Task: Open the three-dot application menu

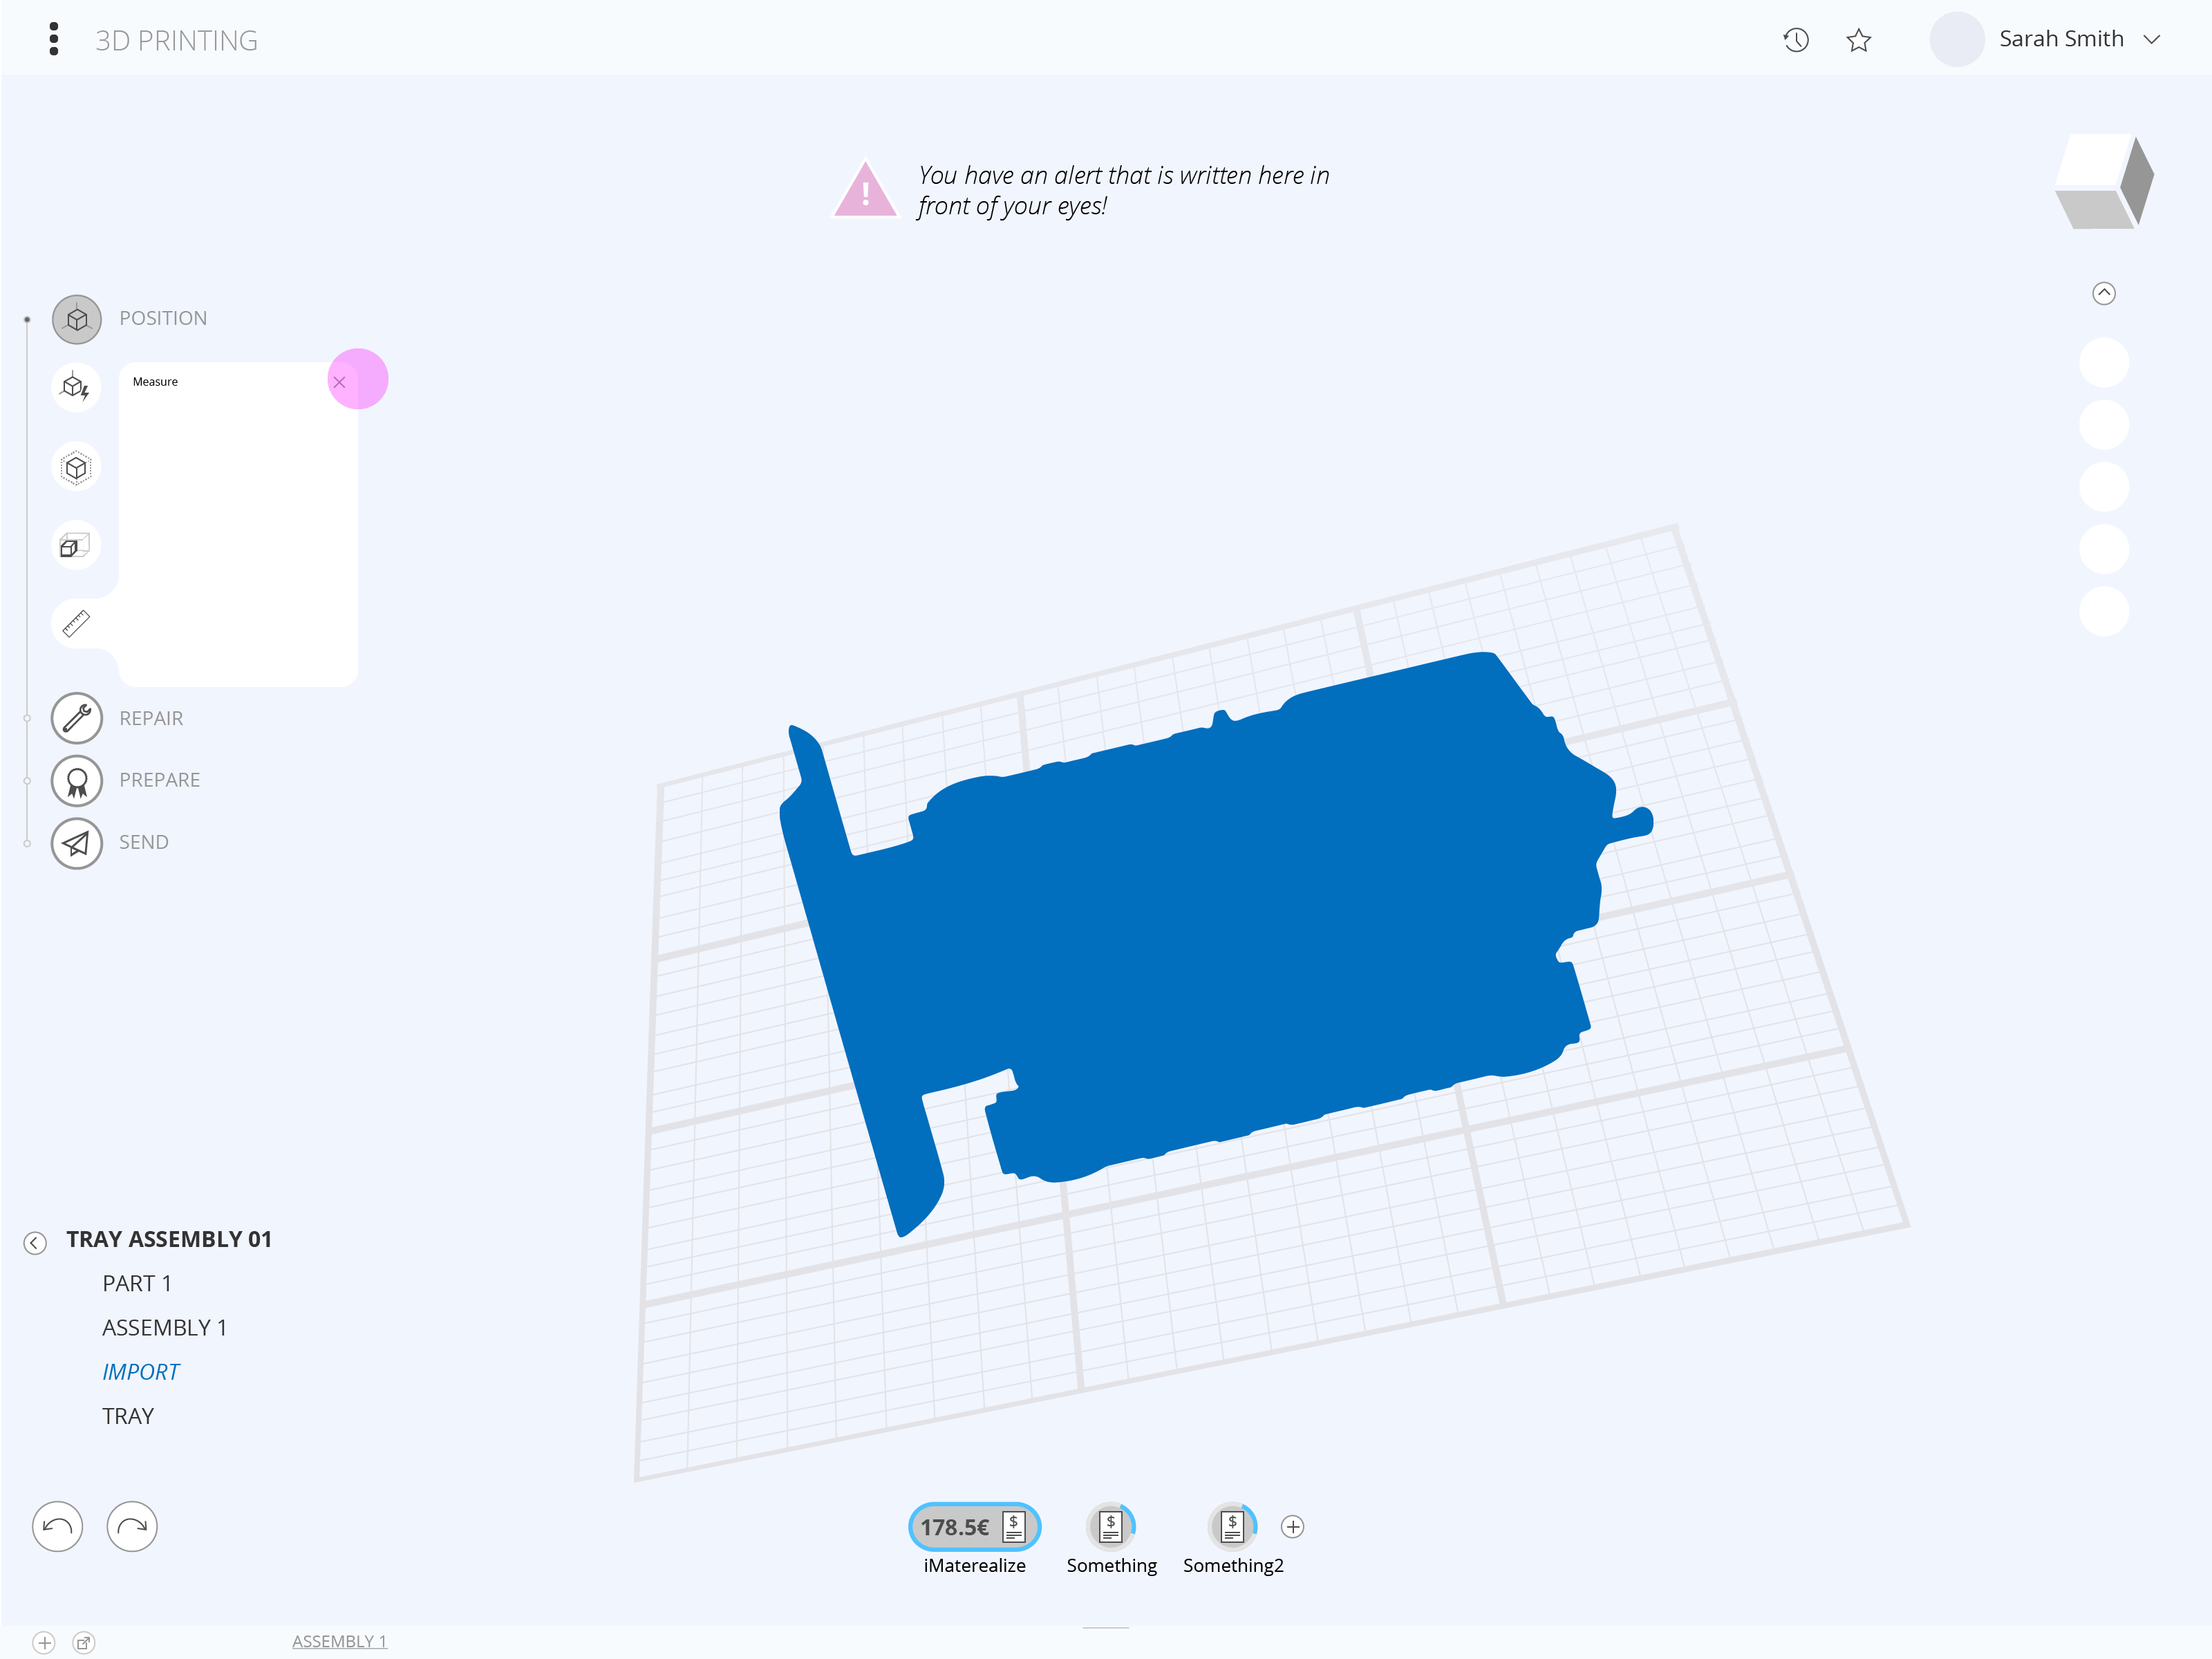Action: click(53, 39)
